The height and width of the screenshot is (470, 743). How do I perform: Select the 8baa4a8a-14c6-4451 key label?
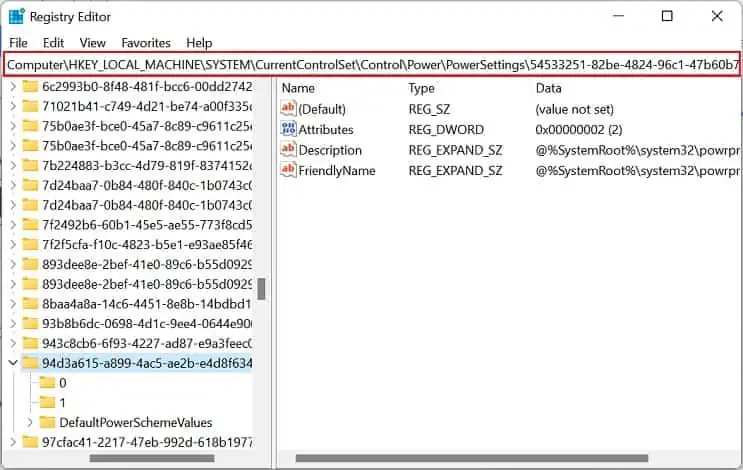[147, 304]
